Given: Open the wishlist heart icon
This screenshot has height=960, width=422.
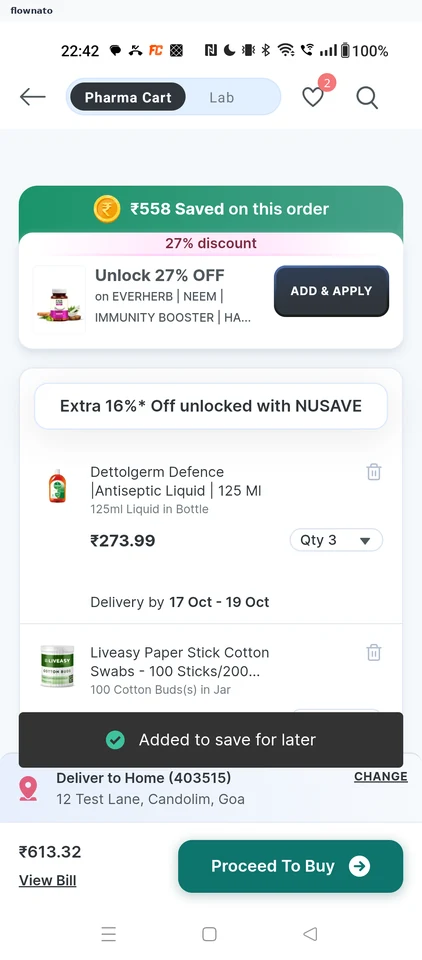Looking at the screenshot, I should 313,97.
